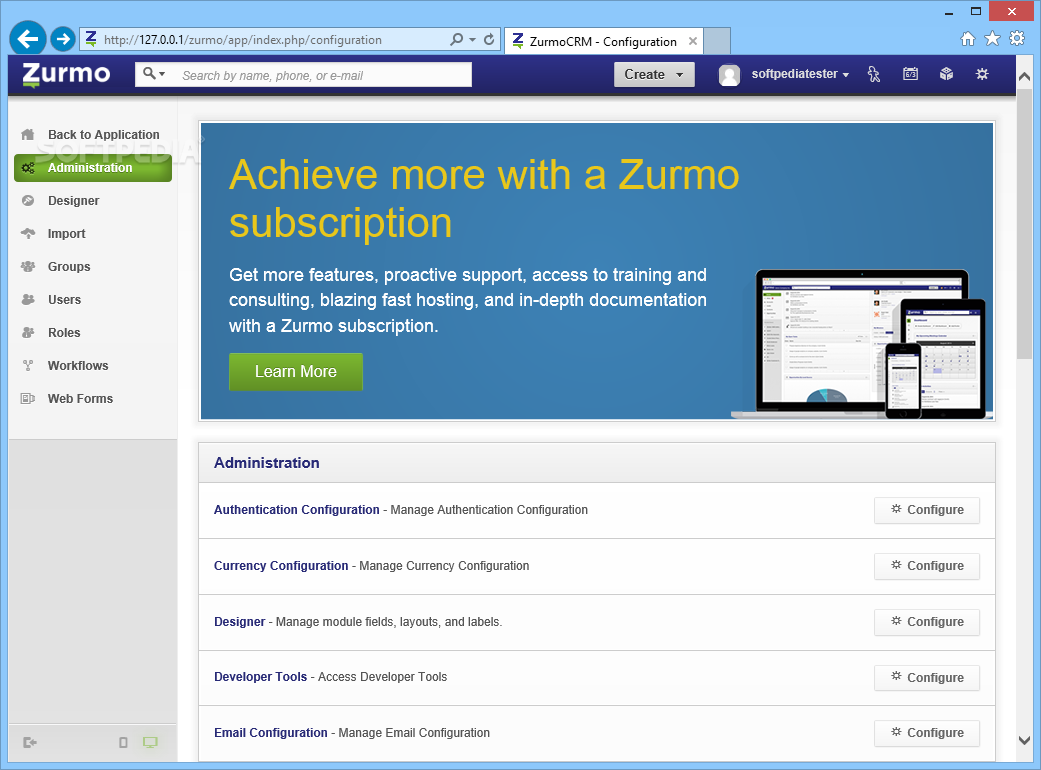
Task: Click the browser address bar URL
Action: (242, 40)
